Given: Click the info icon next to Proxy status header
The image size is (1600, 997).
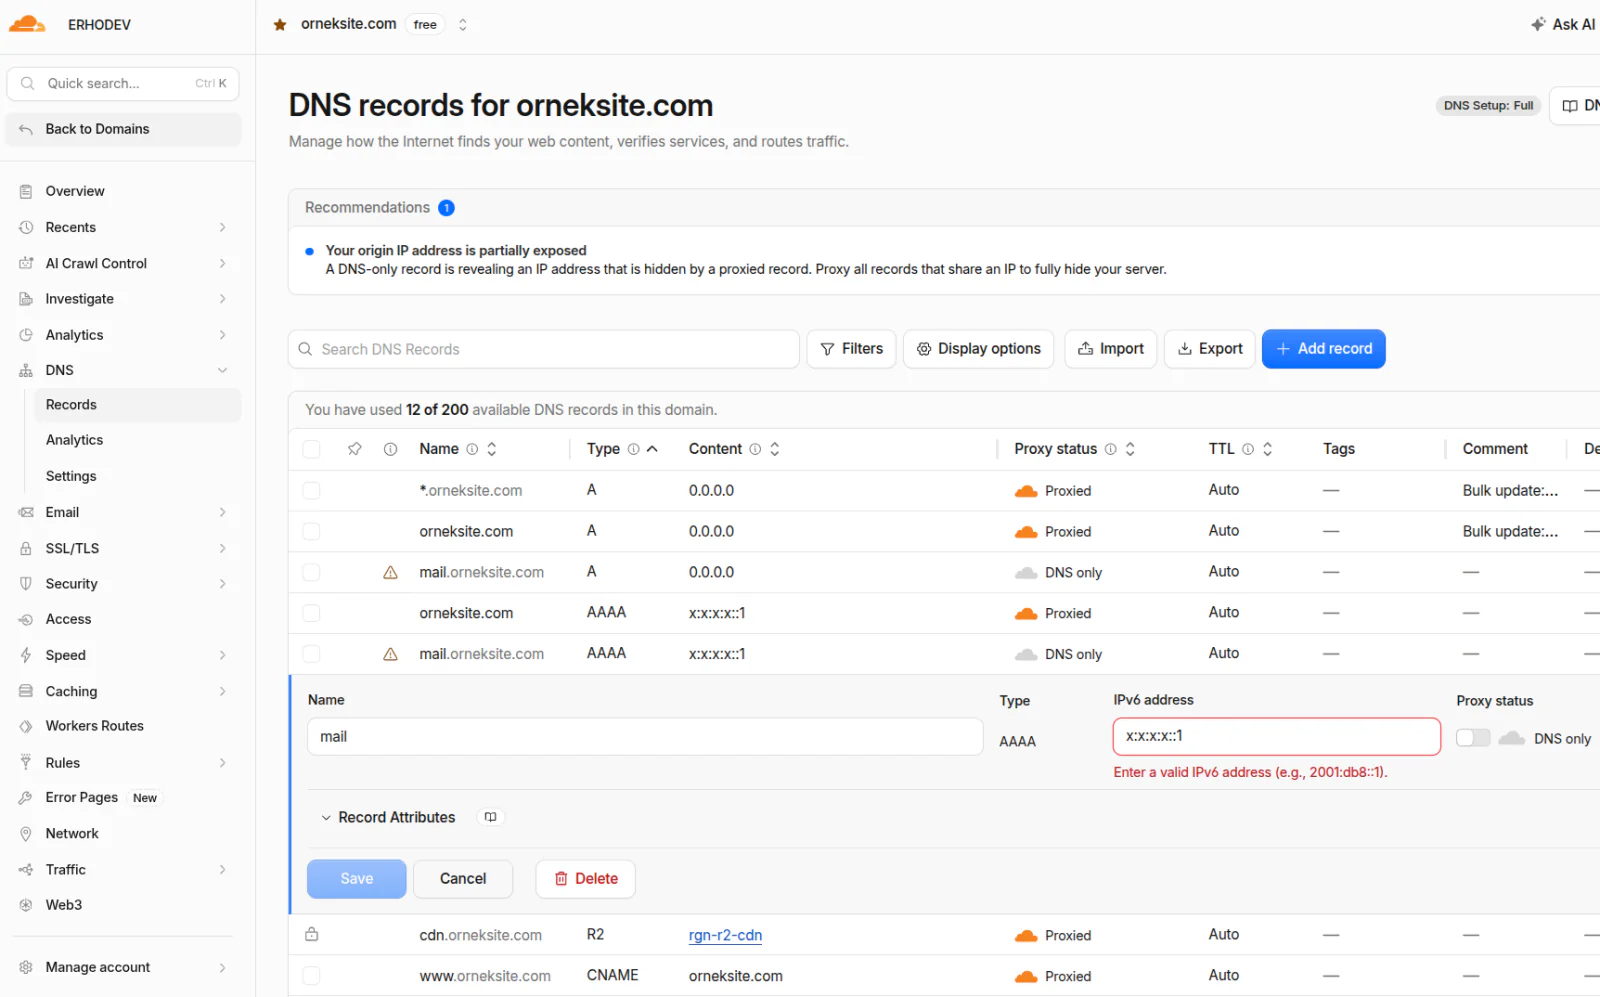Looking at the screenshot, I should (1110, 449).
